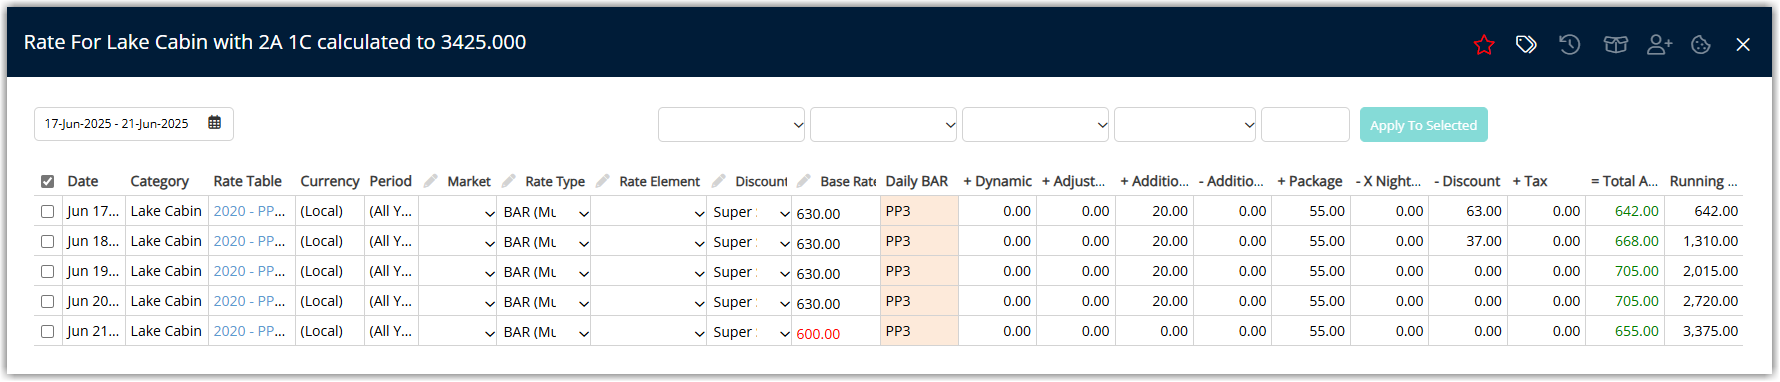This screenshot has height=382, width=1780.
Task: Open the 2020 - PP rate table link for Jun 18
Action: point(249,241)
